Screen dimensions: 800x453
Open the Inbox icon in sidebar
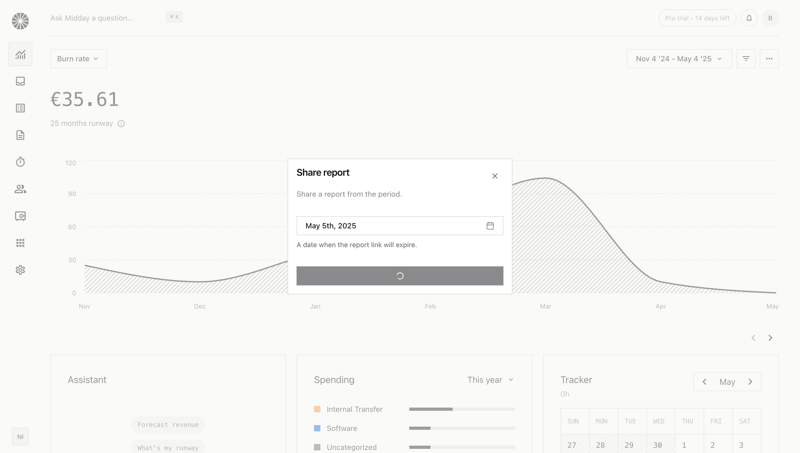click(x=20, y=81)
